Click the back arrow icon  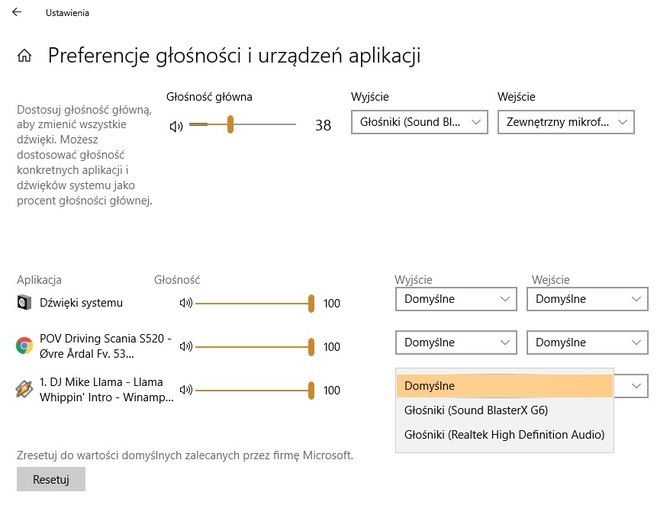(16, 13)
